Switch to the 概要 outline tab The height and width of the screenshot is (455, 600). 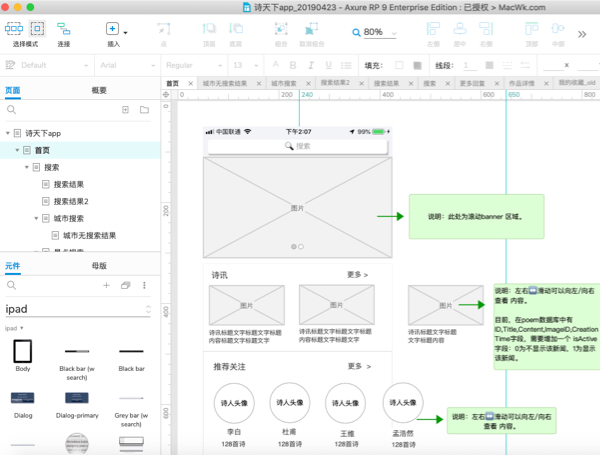click(99, 90)
